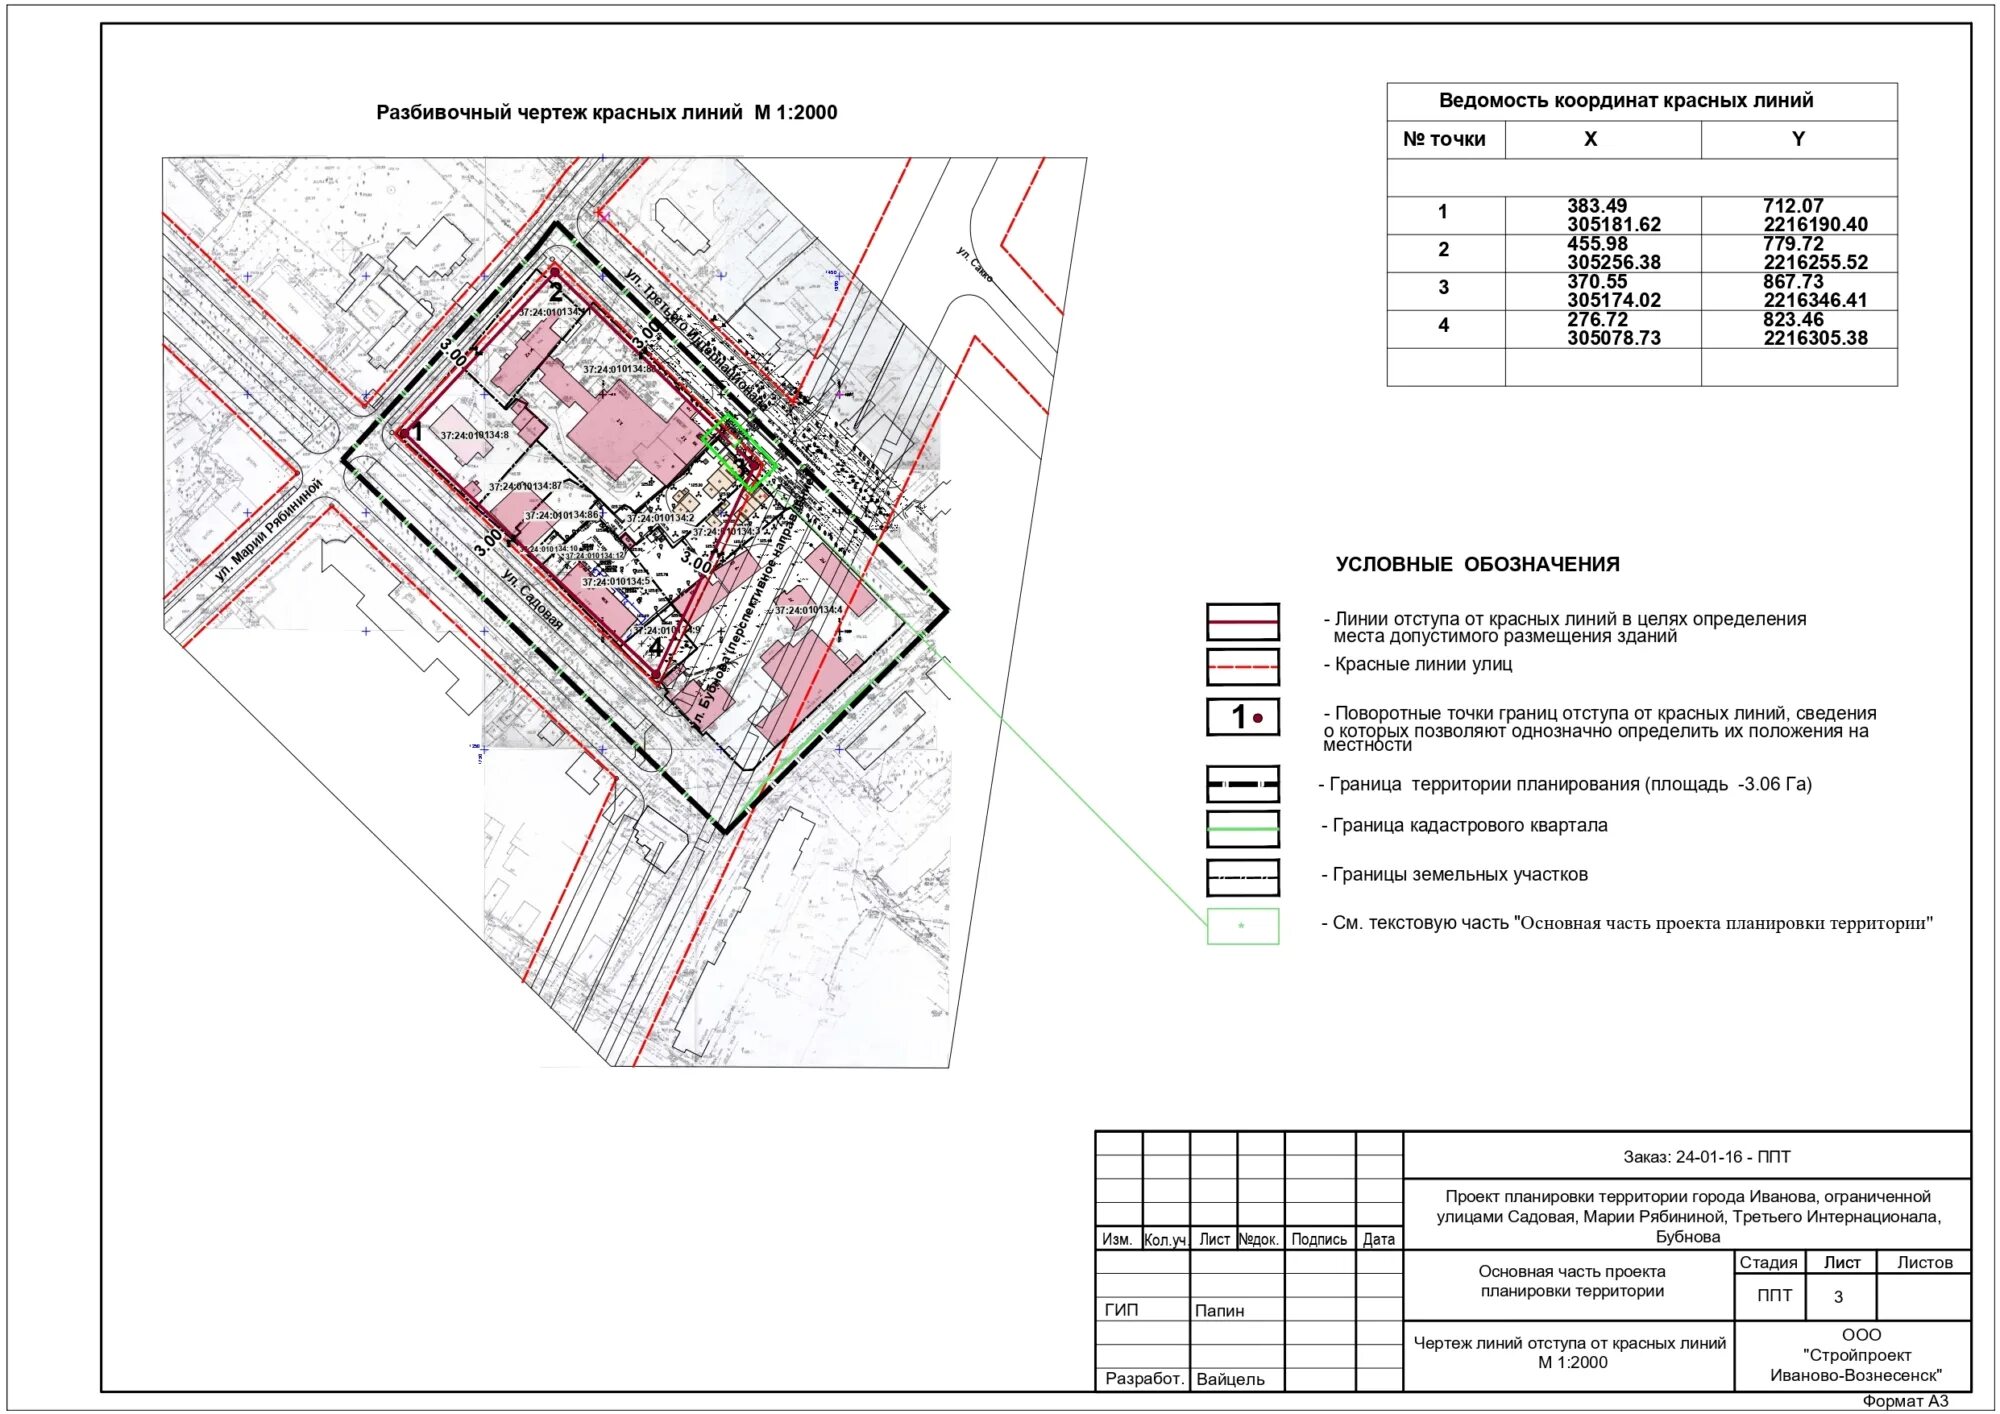The height and width of the screenshot is (1414, 2000).
Task: Click the land plot boundaries legend symbol
Action: click(1242, 877)
